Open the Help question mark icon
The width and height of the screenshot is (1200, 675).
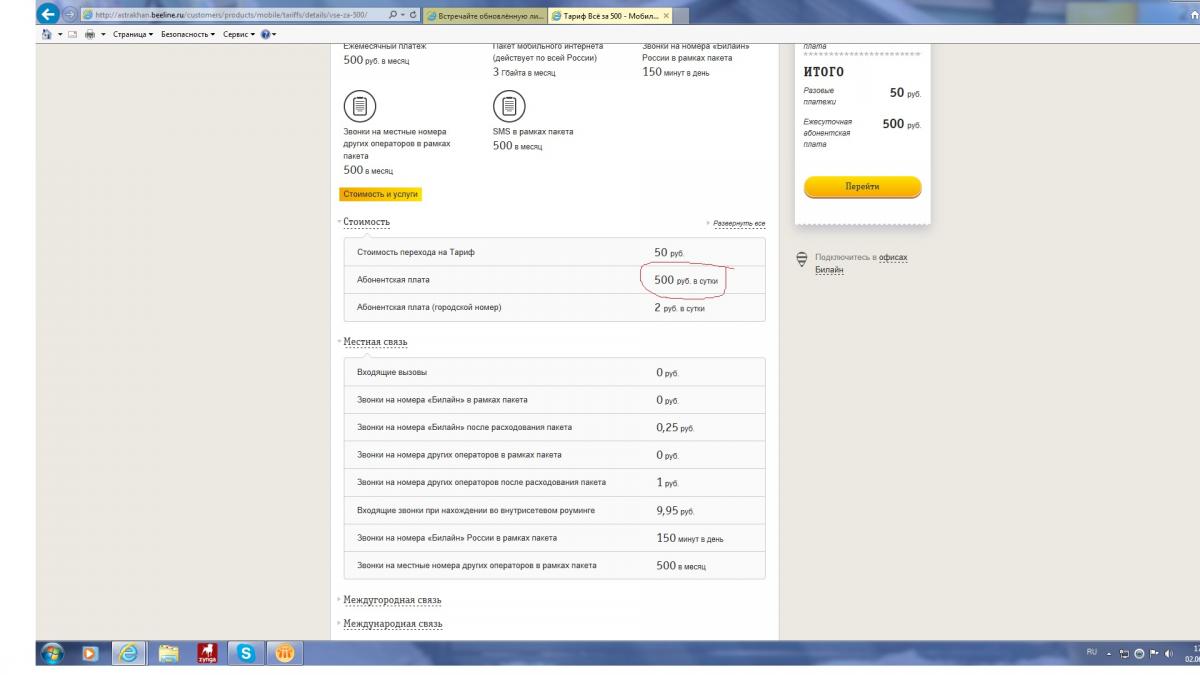[265, 34]
